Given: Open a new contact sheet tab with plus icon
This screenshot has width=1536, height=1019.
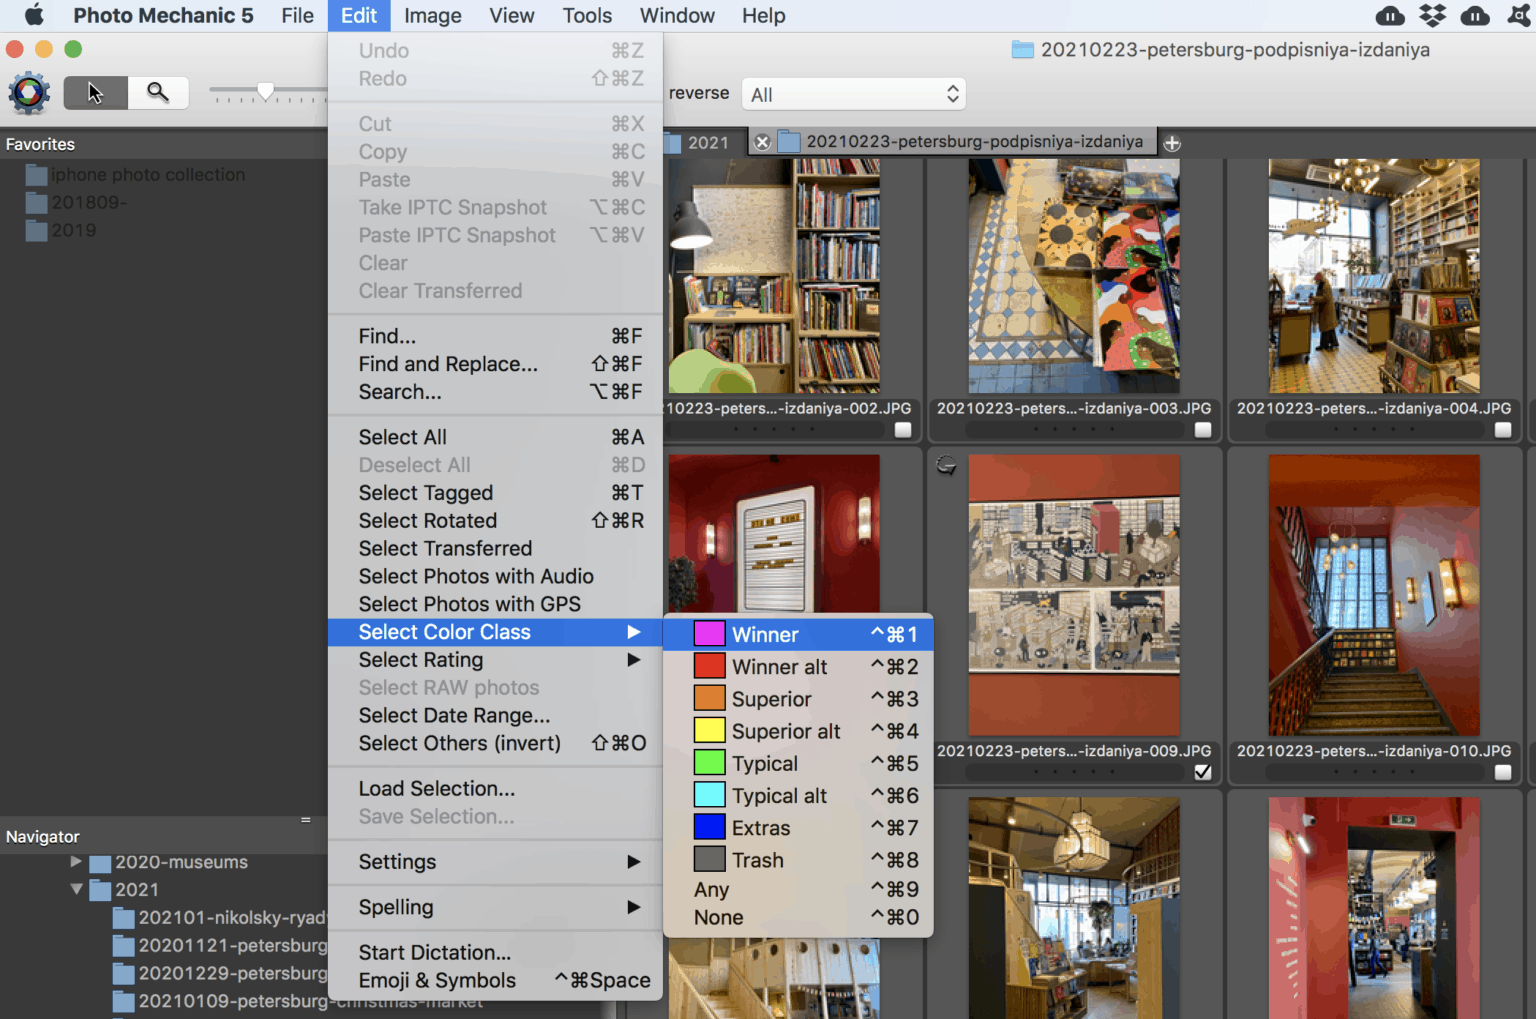Looking at the screenshot, I should [x=1172, y=142].
